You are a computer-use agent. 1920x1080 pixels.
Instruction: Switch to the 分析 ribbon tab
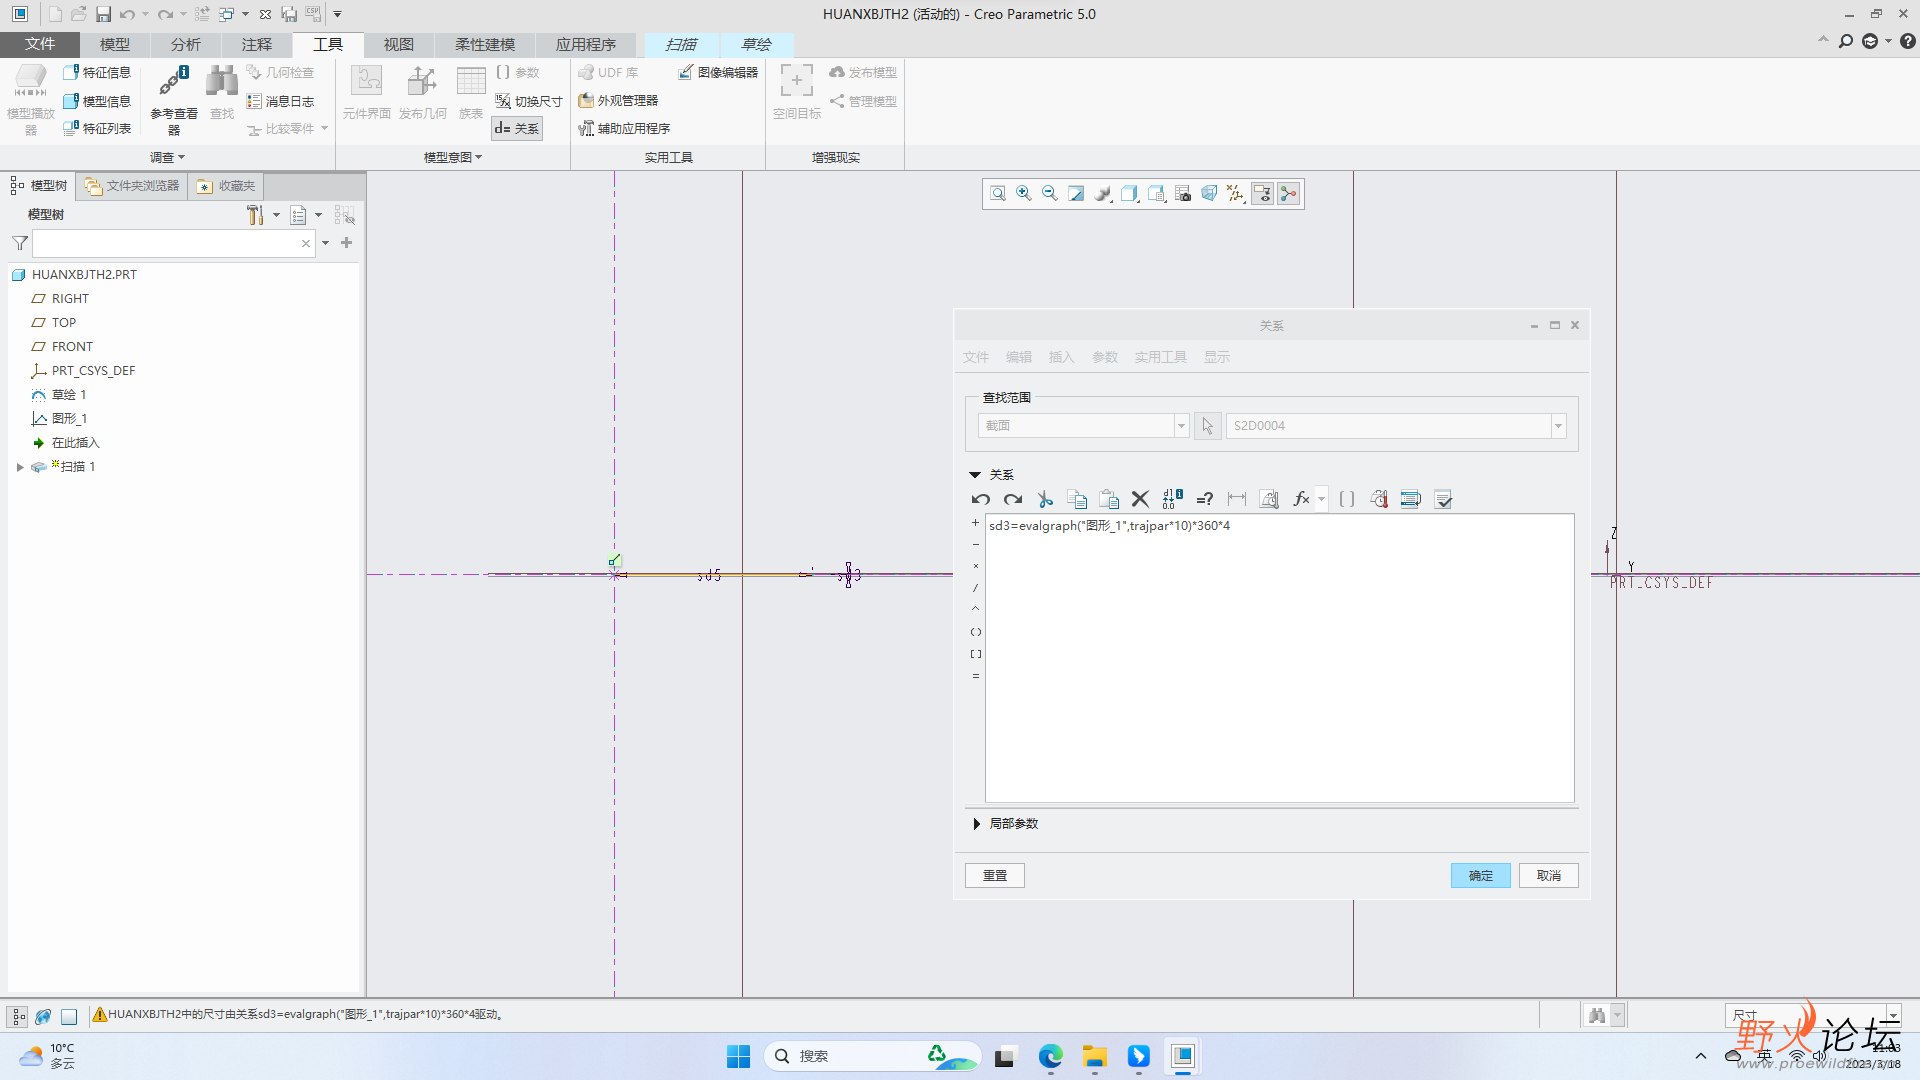[x=185, y=44]
